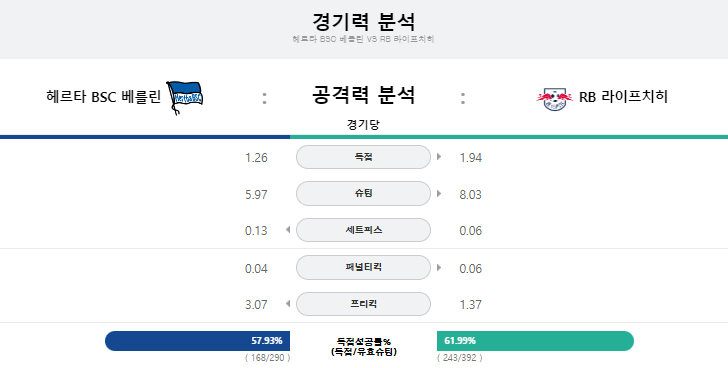Select the 세트피스 stat pill
The image size is (728, 368).
click(363, 230)
